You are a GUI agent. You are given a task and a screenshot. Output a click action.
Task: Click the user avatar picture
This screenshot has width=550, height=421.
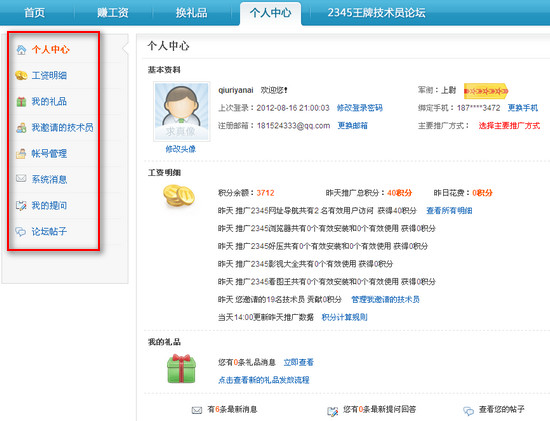click(182, 111)
